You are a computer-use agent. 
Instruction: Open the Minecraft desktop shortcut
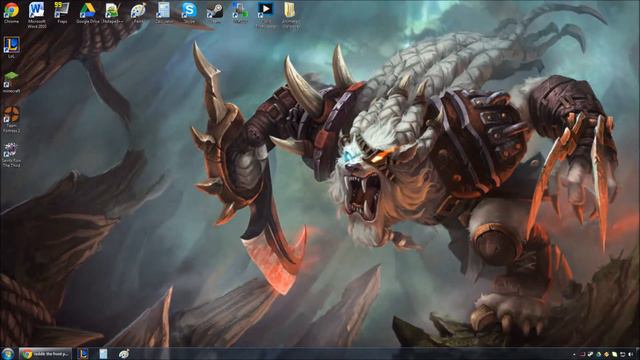click(11, 82)
